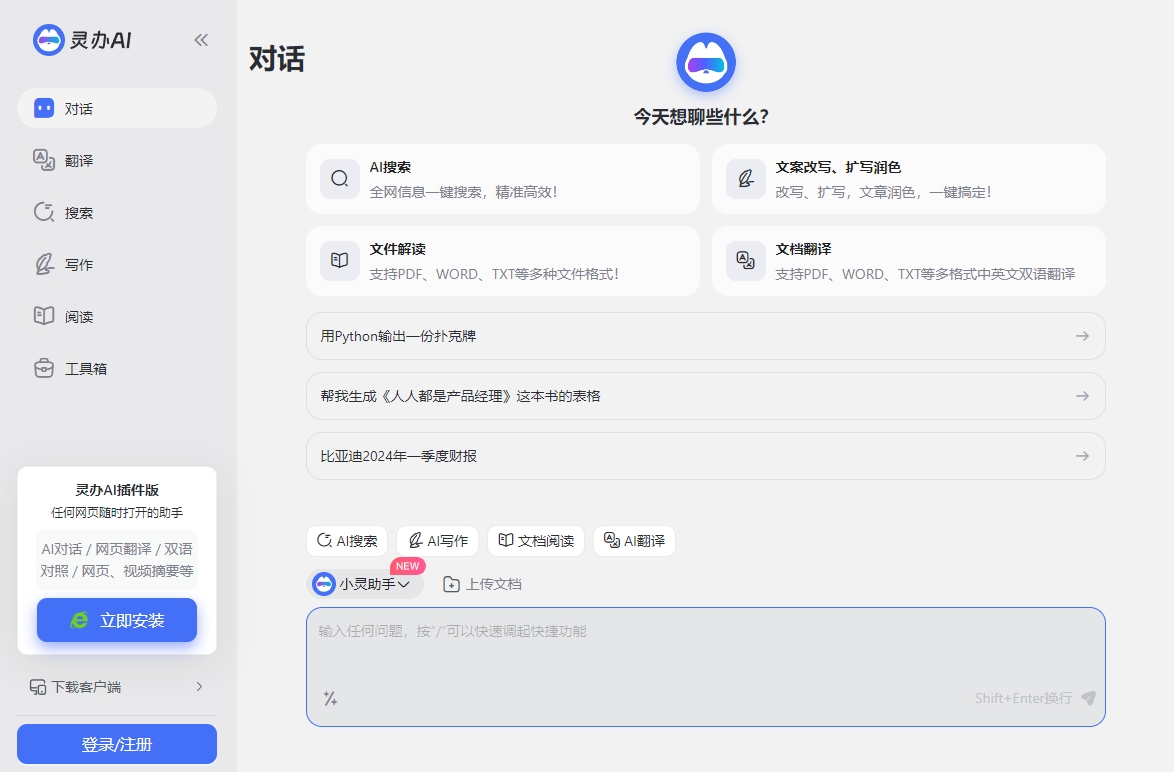This screenshot has width=1174, height=772.
Task: Enable the AI翻译 mode chip
Action: click(634, 540)
